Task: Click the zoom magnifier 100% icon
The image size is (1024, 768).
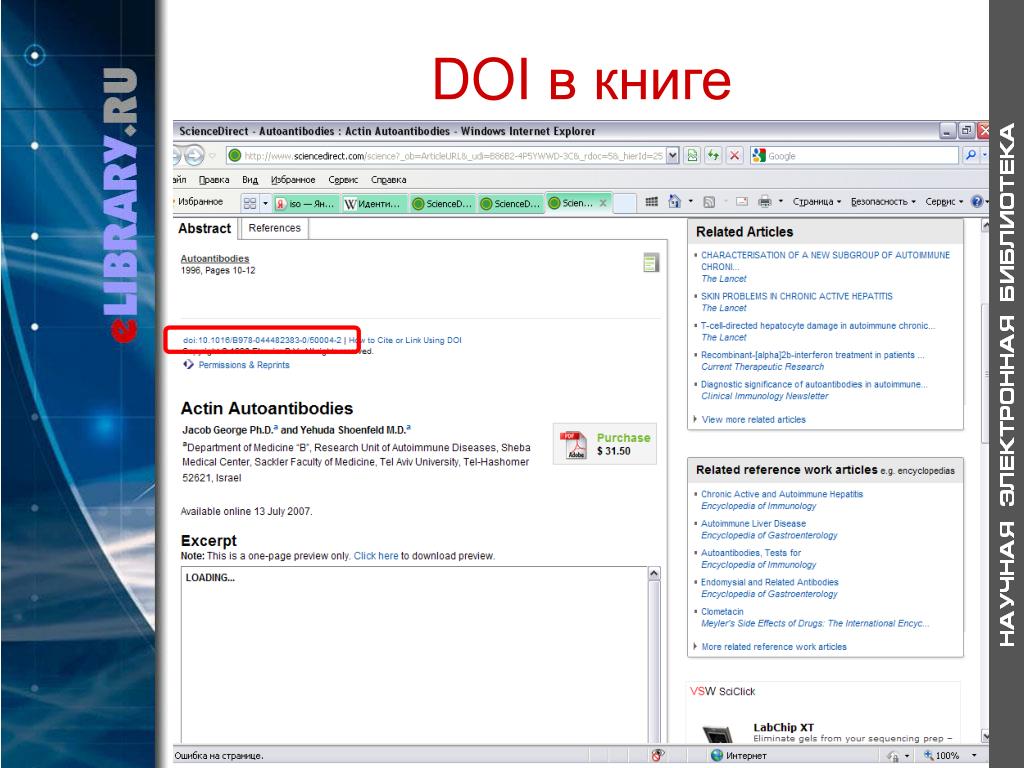Action: (927, 756)
